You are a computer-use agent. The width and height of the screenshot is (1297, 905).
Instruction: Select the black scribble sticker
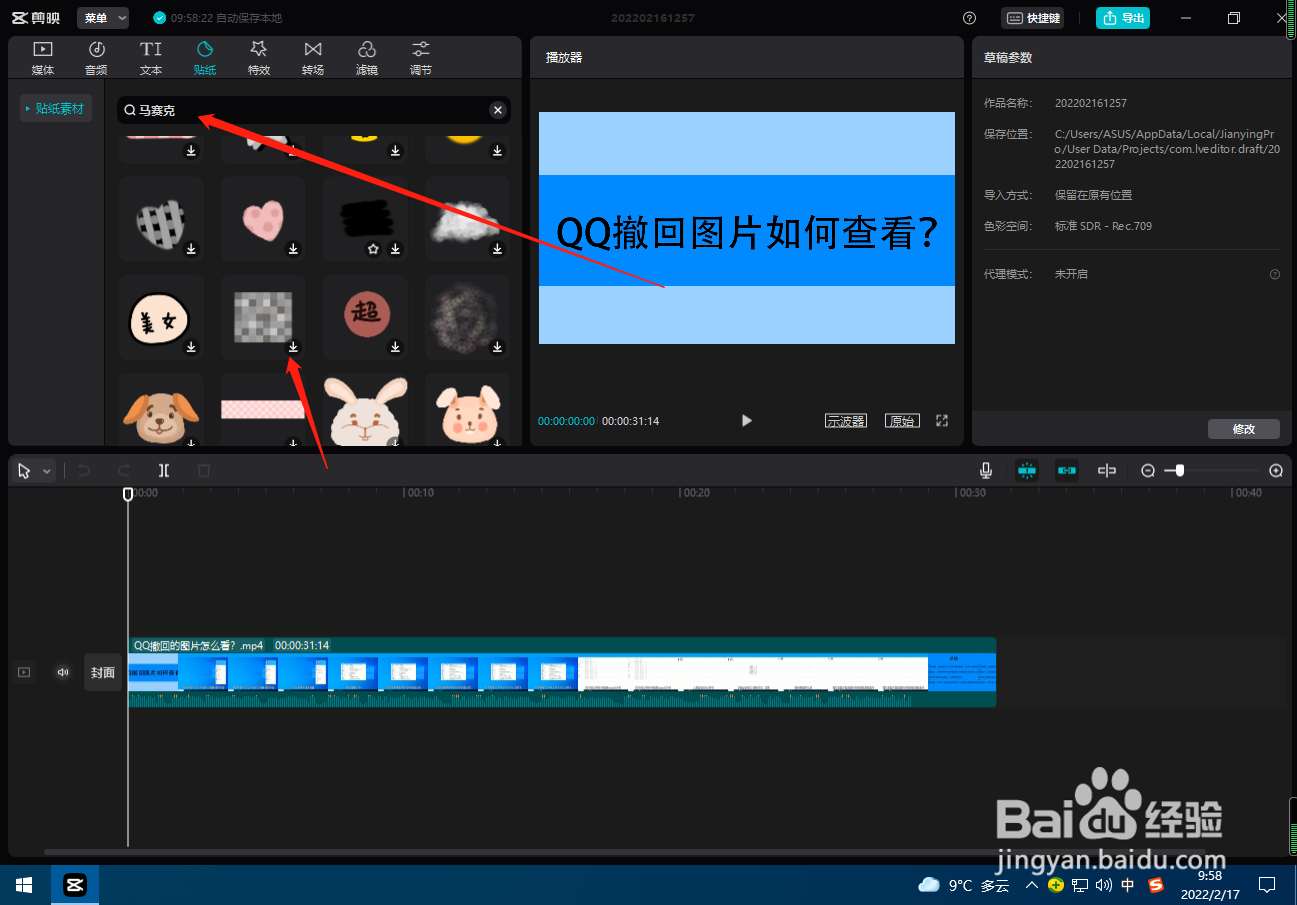tap(365, 218)
